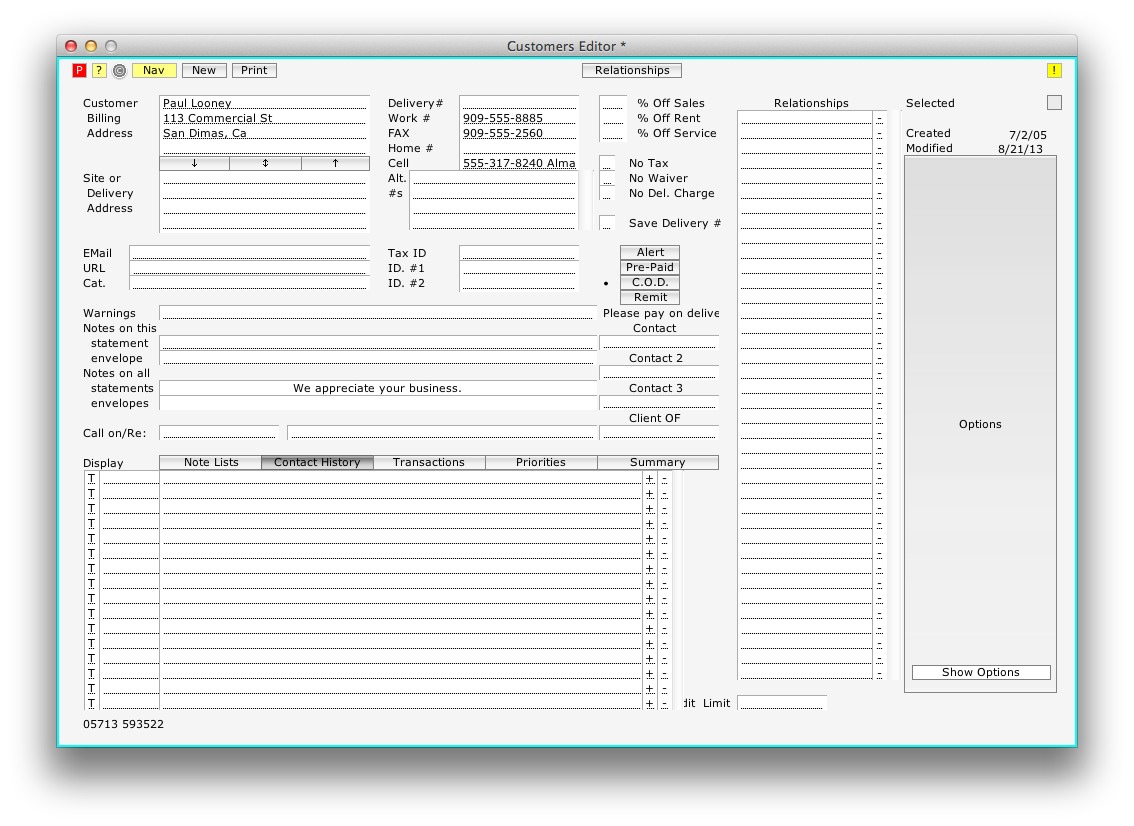Click the Cat. field
The height and width of the screenshot is (826, 1134).
click(x=250, y=283)
